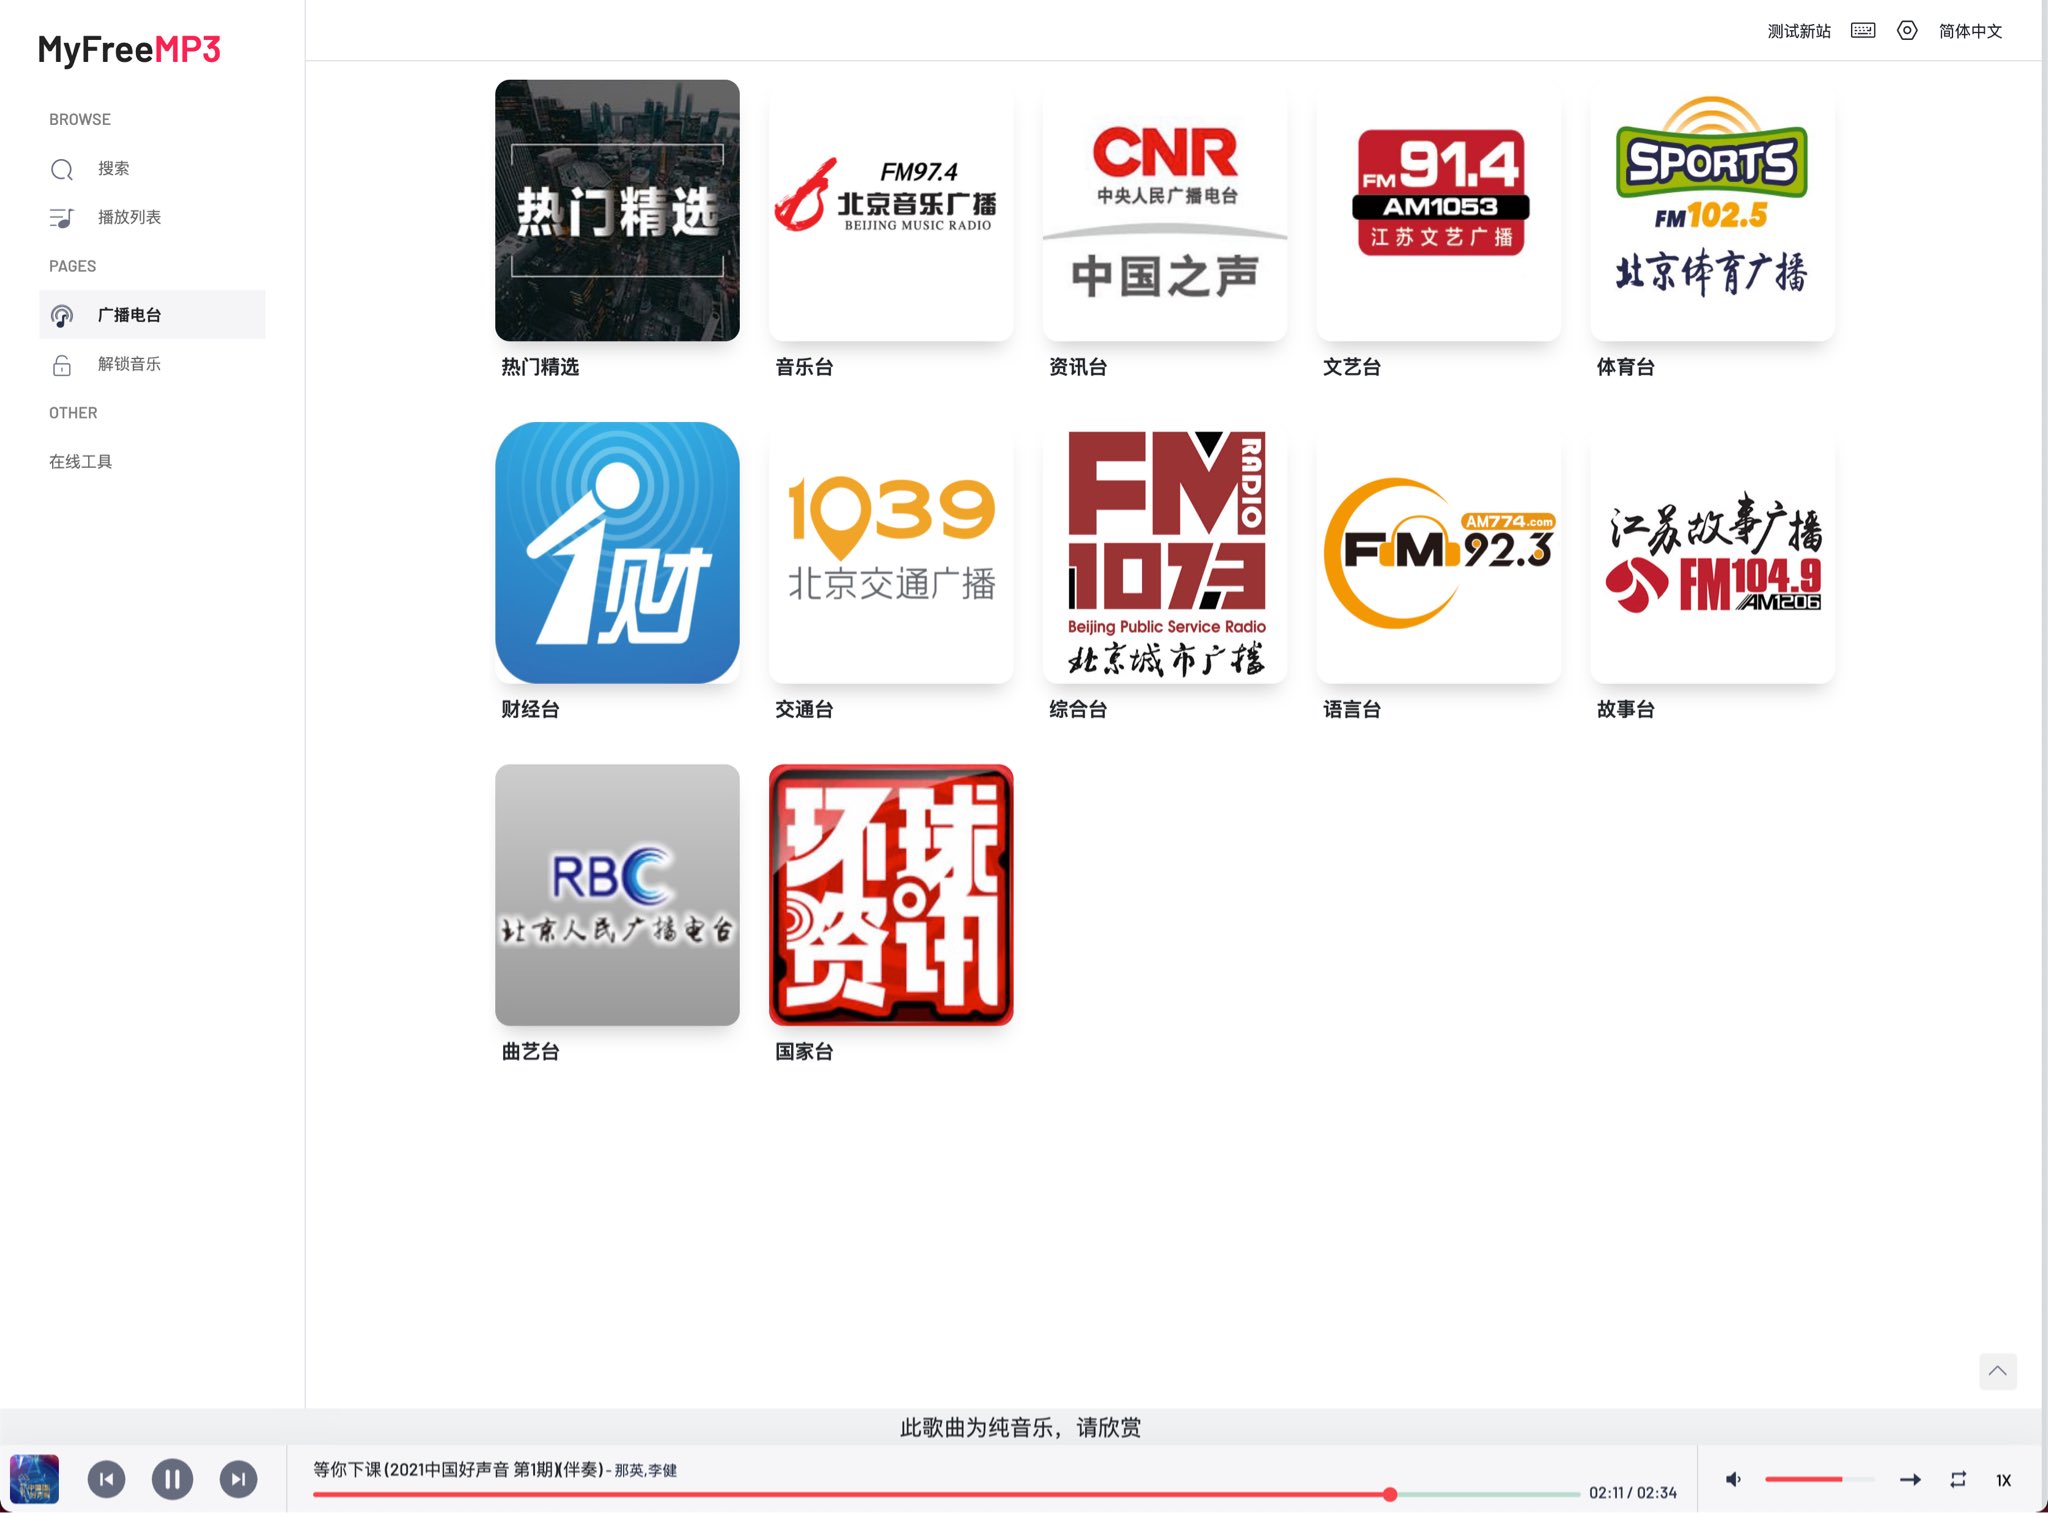Viewport: 2048px width, 1513px height.
Task: Change the 1X playback speed
Action: click(x=2003, y=1480)
